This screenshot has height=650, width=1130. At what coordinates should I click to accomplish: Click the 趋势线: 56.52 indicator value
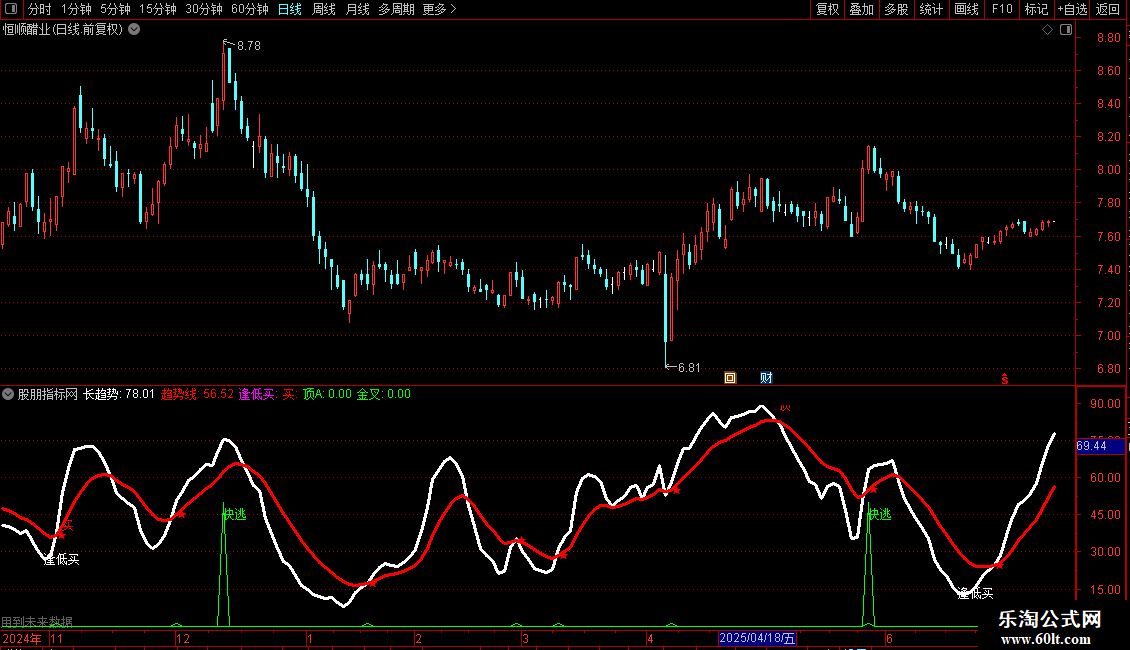(x=197, y=394)
